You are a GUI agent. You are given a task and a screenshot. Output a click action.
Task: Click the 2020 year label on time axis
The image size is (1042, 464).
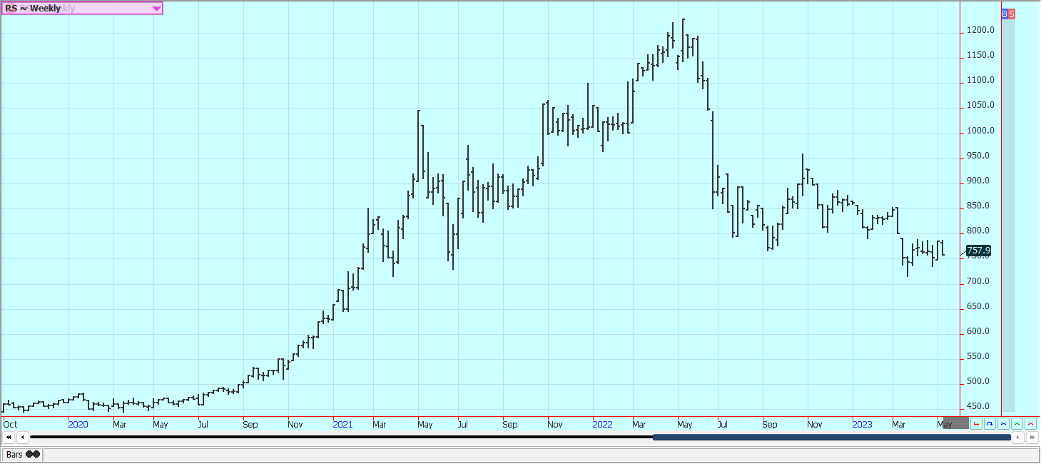tap(78, 424)
